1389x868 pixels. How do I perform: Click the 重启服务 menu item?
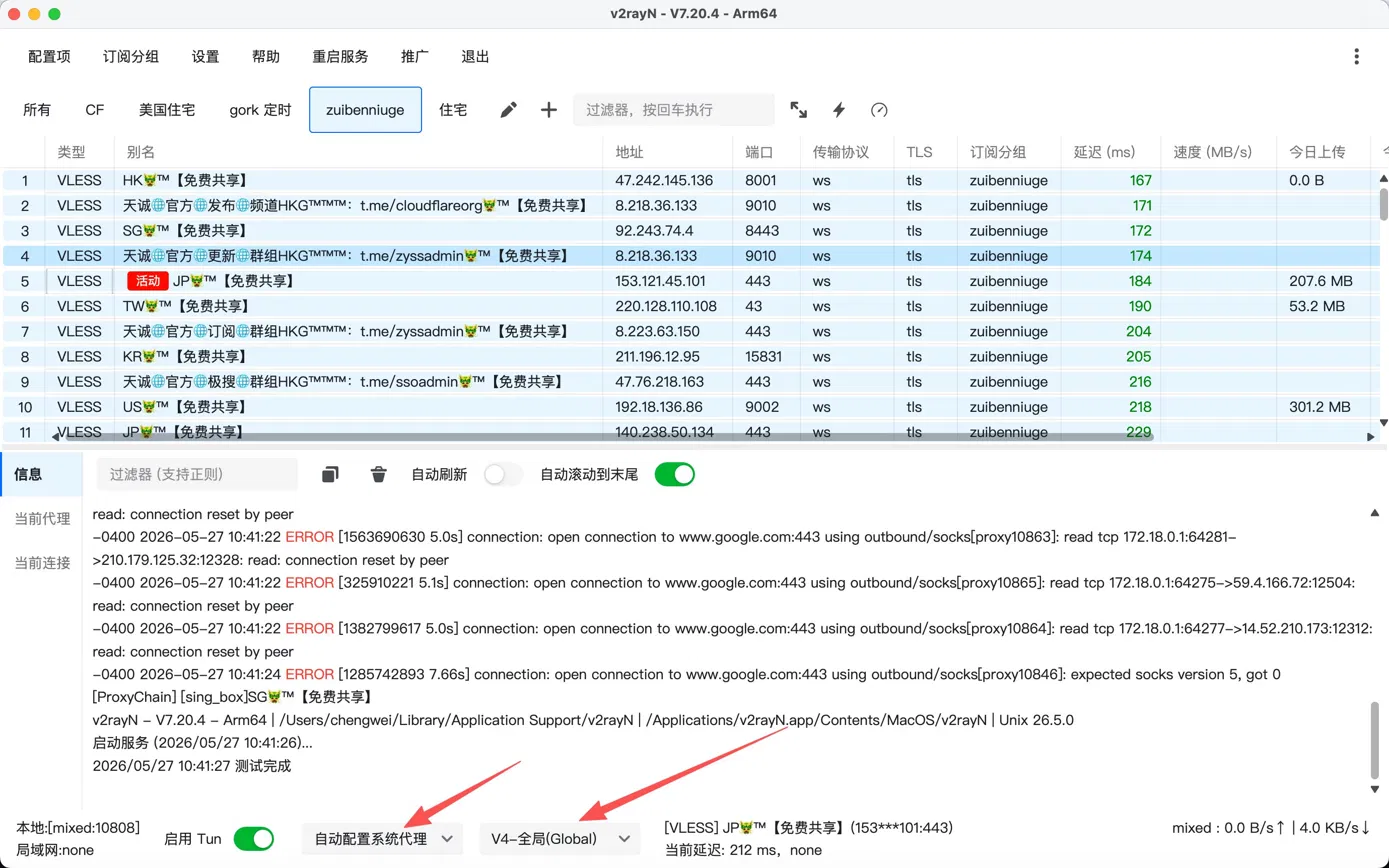[x=341, y=57]
